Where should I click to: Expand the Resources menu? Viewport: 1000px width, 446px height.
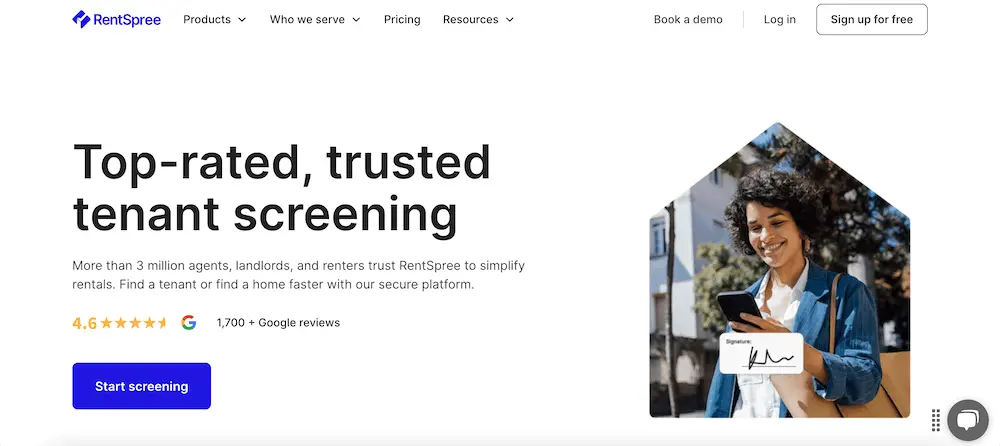pyautogui.click(x=478, y=19)
